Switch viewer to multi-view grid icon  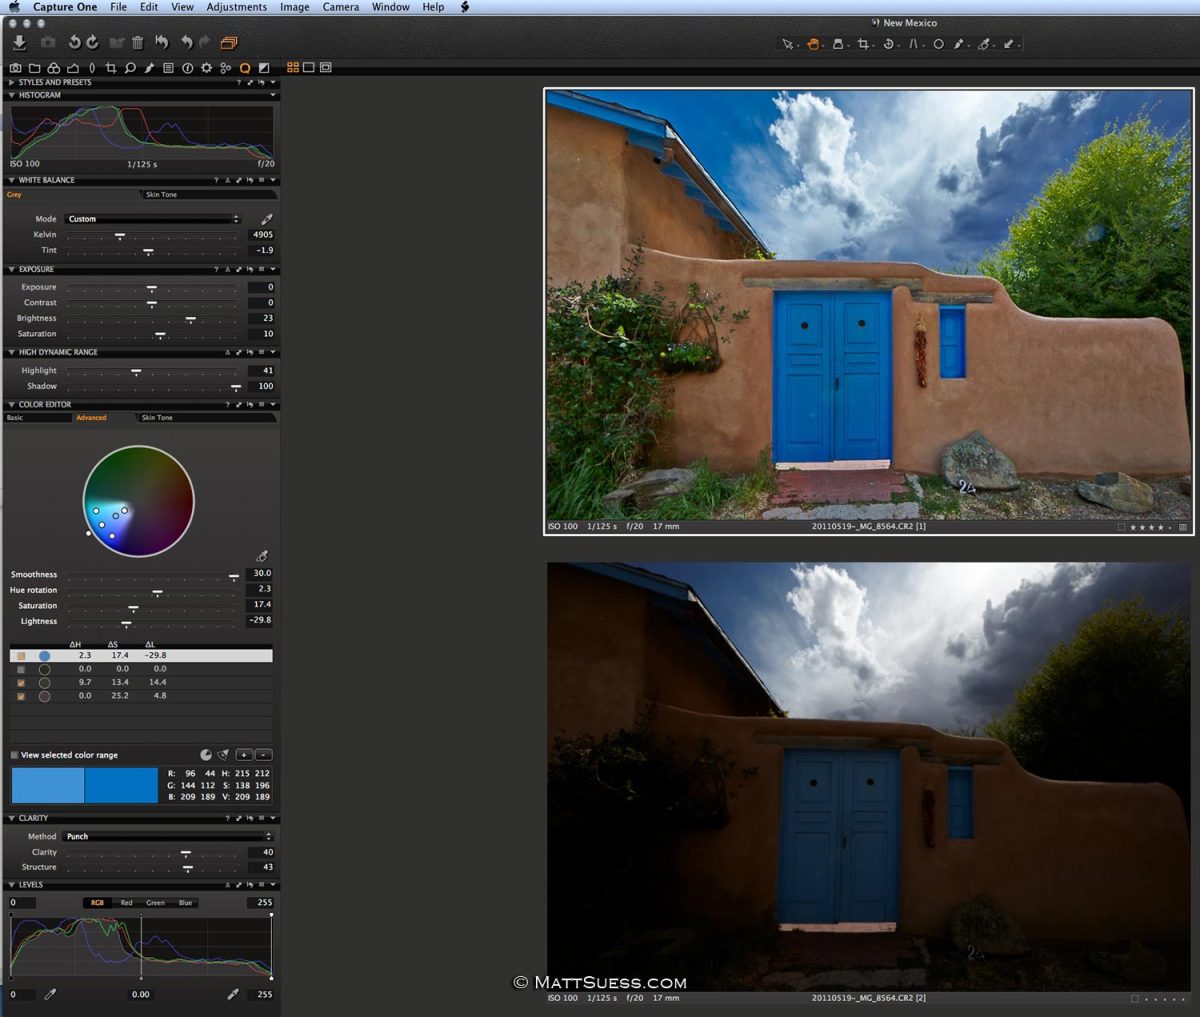(293, 68)
